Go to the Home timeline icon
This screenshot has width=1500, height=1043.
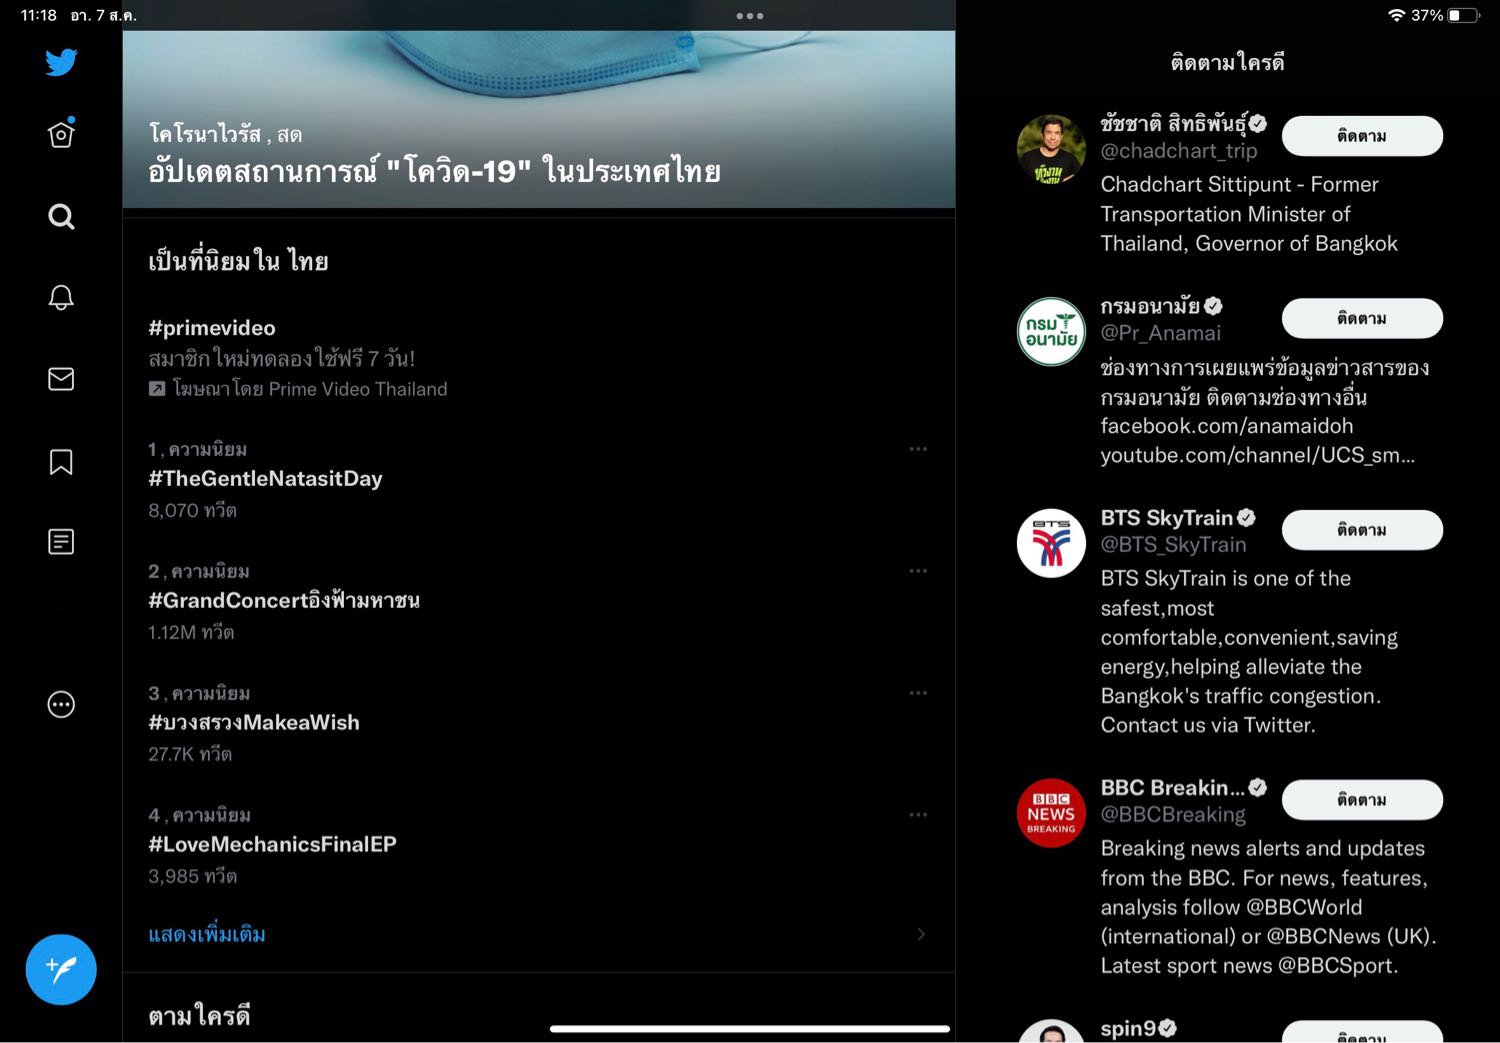pos(61,133)
